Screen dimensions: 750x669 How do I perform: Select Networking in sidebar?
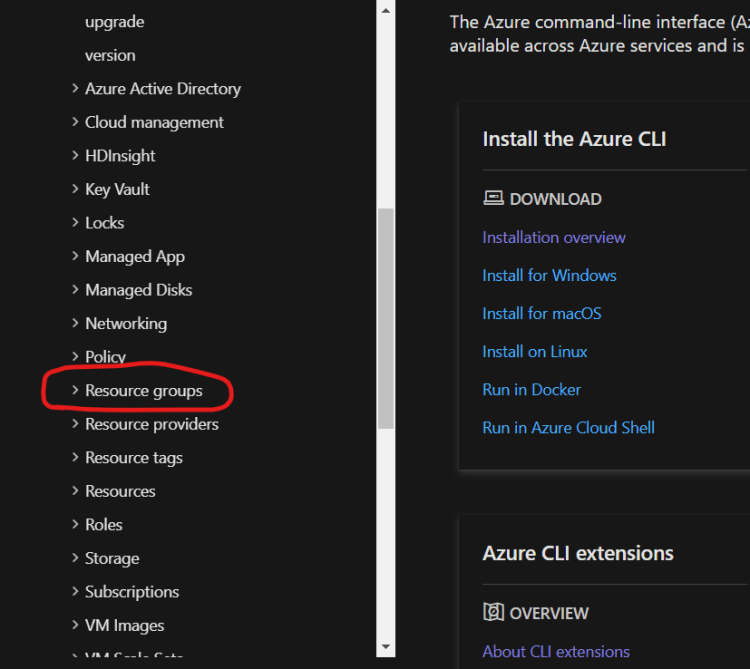click(x=126, y=324)
